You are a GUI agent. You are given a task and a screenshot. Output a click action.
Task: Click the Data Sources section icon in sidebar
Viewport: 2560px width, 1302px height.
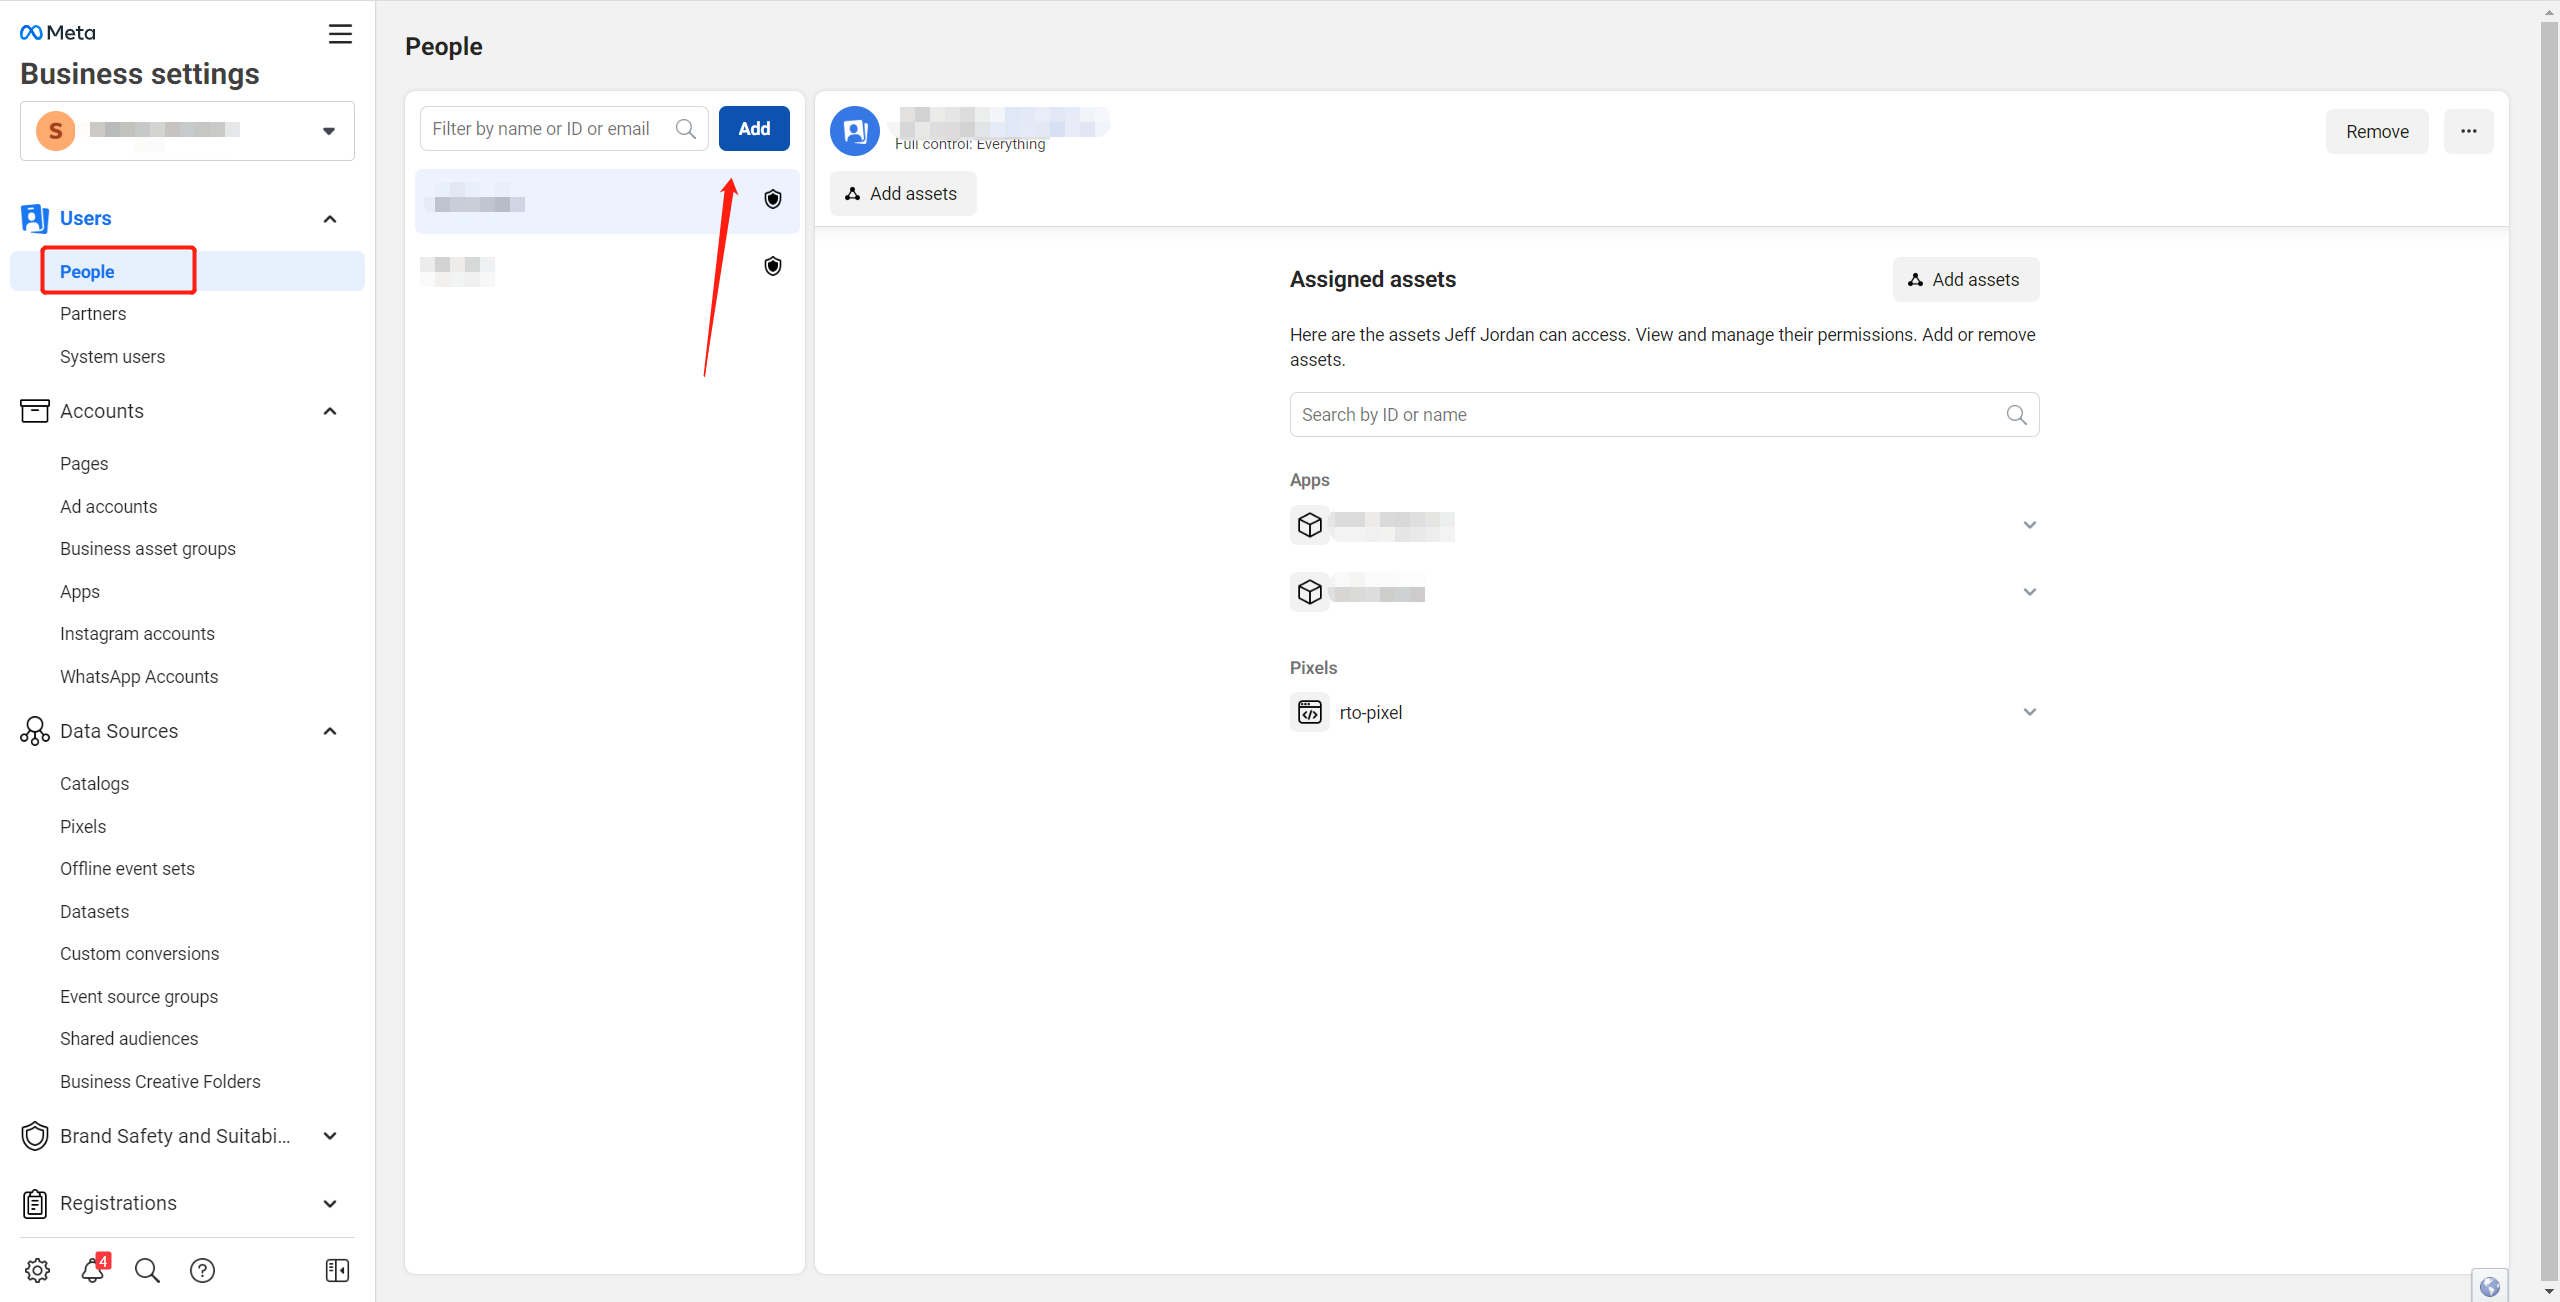35,731
